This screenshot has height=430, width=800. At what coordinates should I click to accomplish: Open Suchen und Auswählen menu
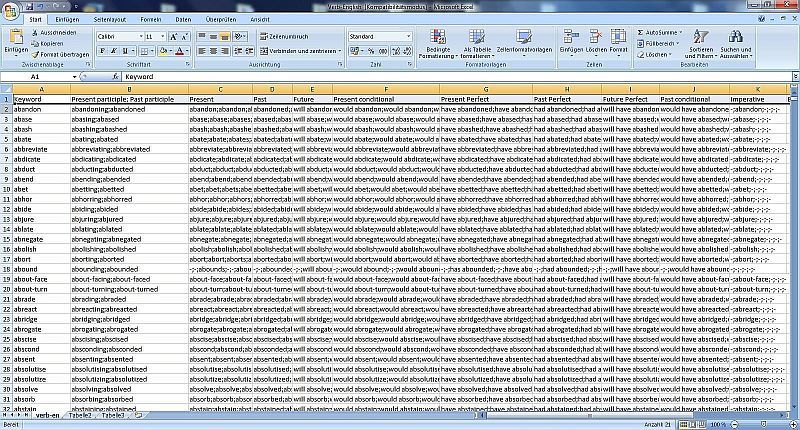coord(735,44)
